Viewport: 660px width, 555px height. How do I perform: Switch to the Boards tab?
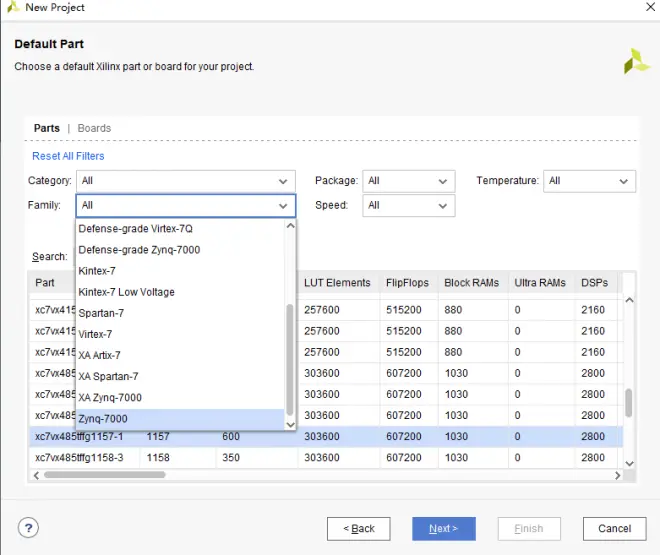tap(94, 128)
